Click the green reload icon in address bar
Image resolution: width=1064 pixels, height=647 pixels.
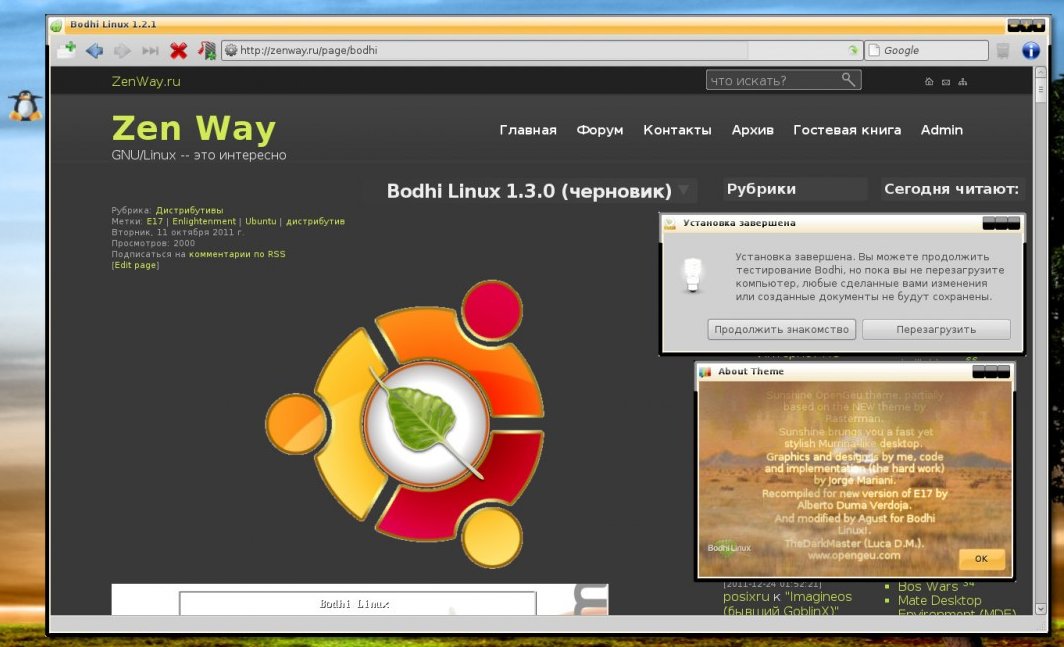click(x=853, y=50)
